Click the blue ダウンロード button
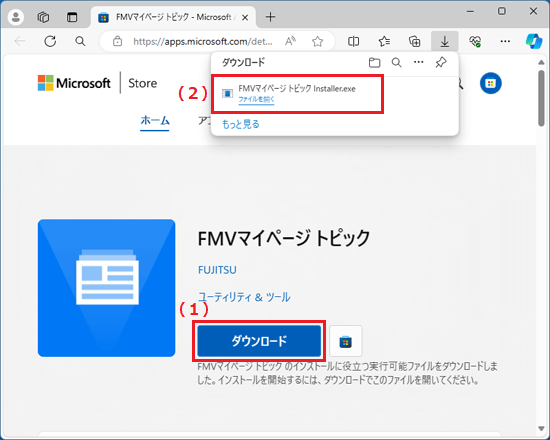The width and height of the screenshot is (550, 440). (x=259, y=341)
